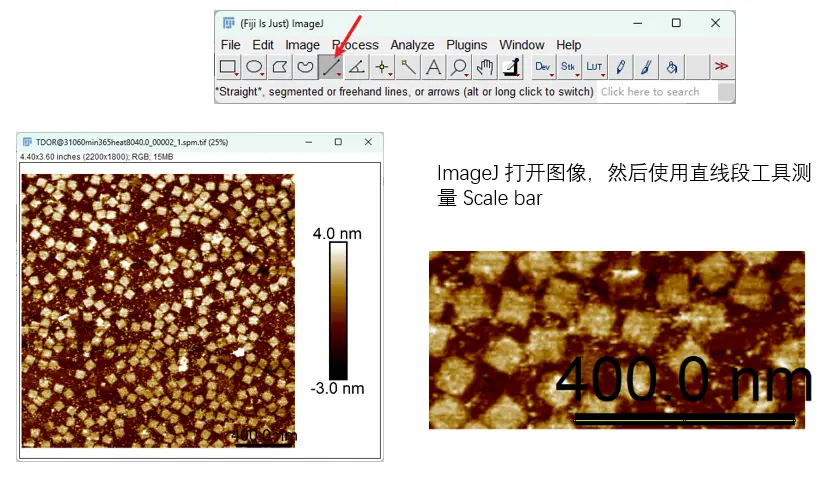The image size is (817, 477).
Task: Open the Help menu
Action: coord(568,45)
